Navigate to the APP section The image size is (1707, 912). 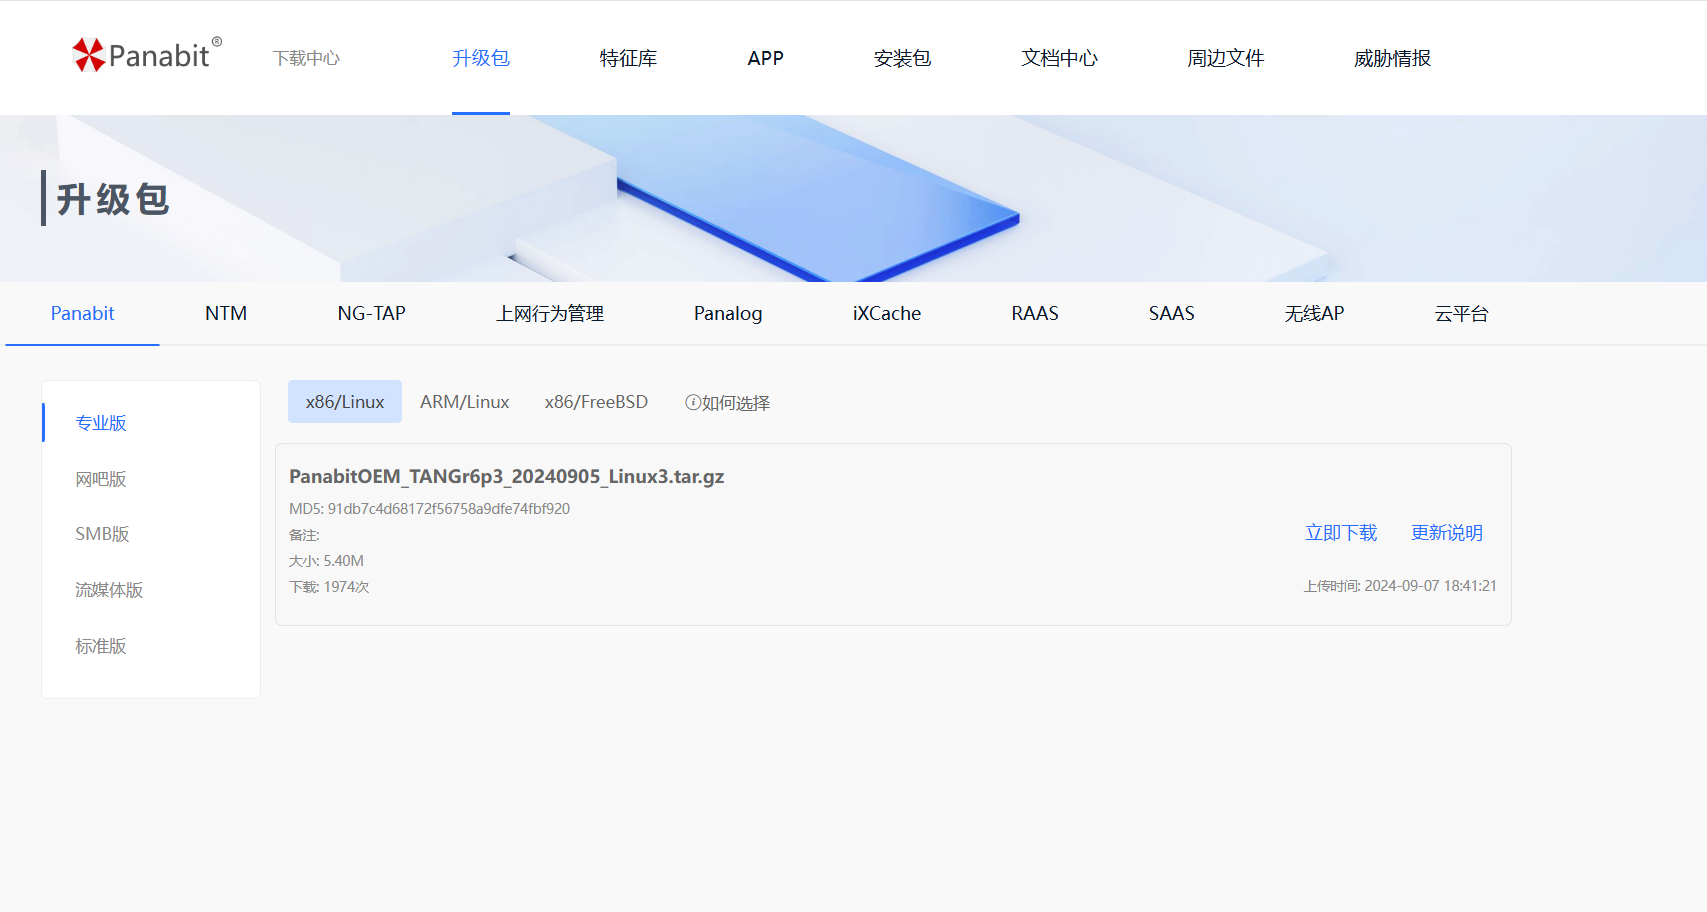coord(765,58)
